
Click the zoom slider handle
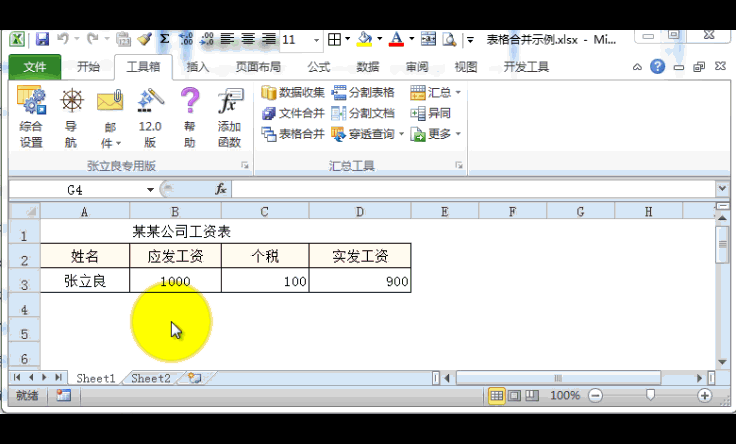tap(651, 396)
